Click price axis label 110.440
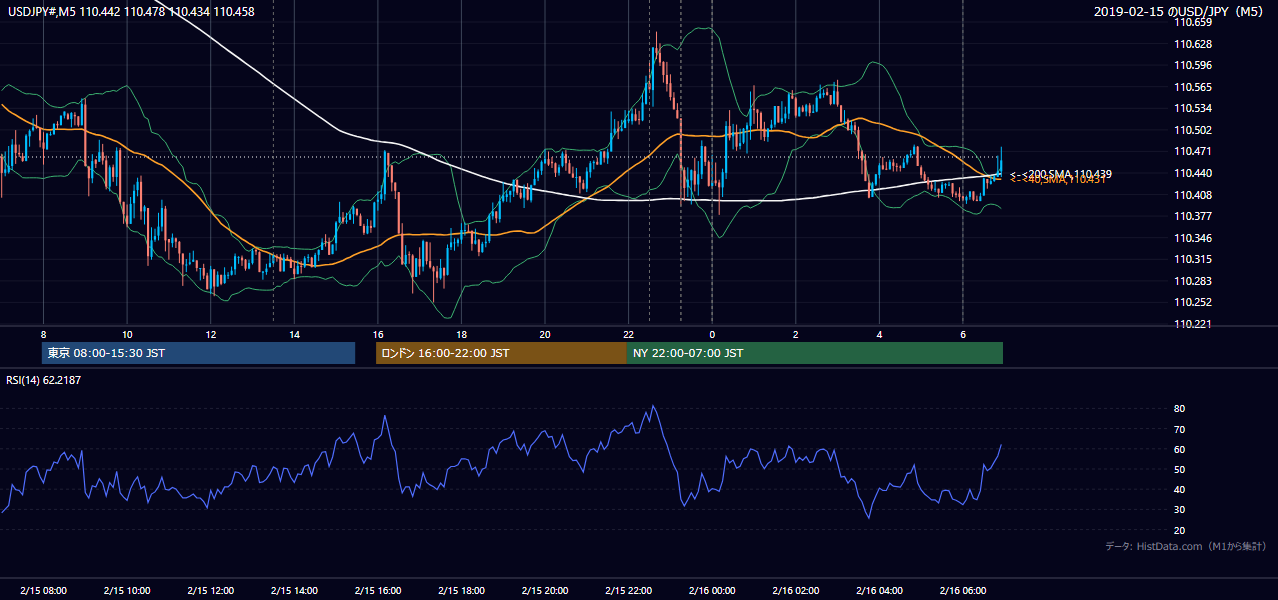 [1195, 173]
